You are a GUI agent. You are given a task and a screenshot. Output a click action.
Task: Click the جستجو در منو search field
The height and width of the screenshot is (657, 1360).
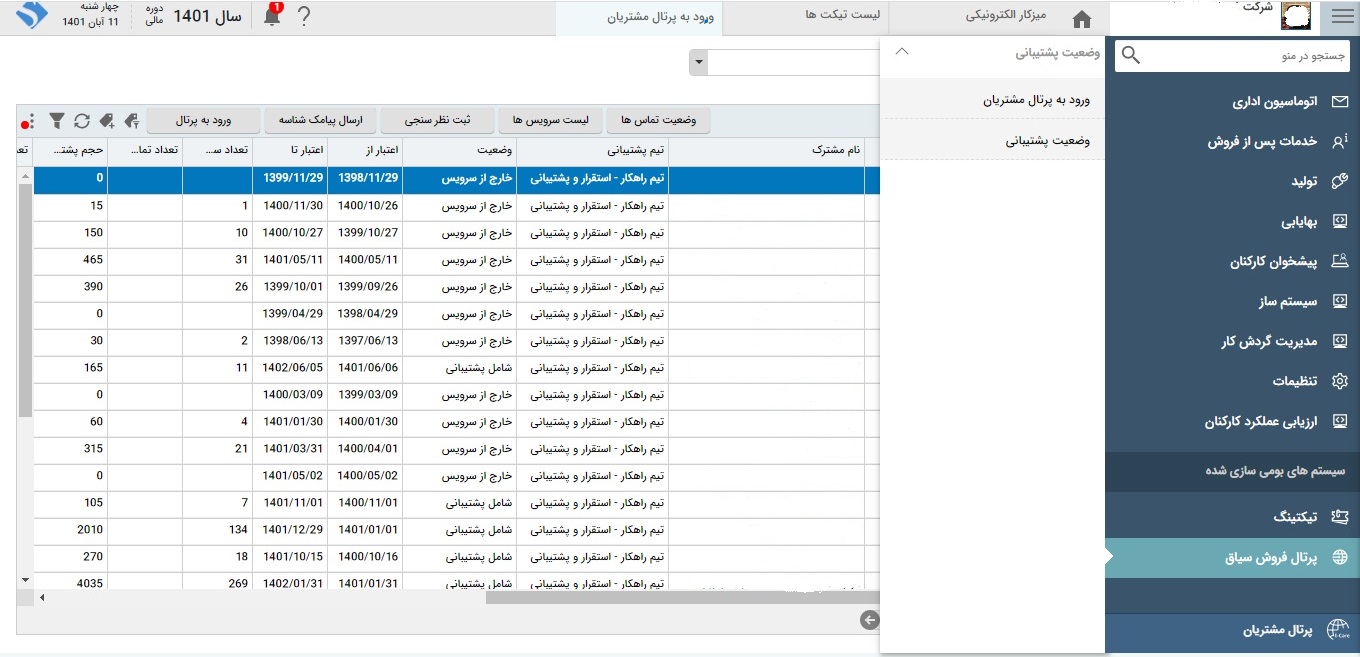pyautogui.click(x=1235, y=56)
